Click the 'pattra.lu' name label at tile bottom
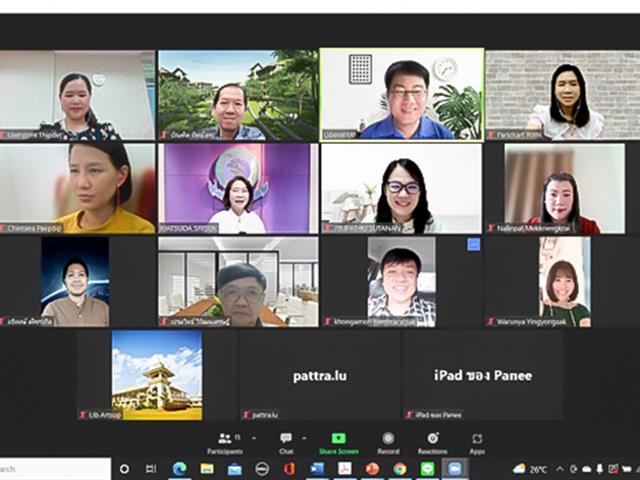Viewport: 640px width, 480px height. [x=265, y=415]
